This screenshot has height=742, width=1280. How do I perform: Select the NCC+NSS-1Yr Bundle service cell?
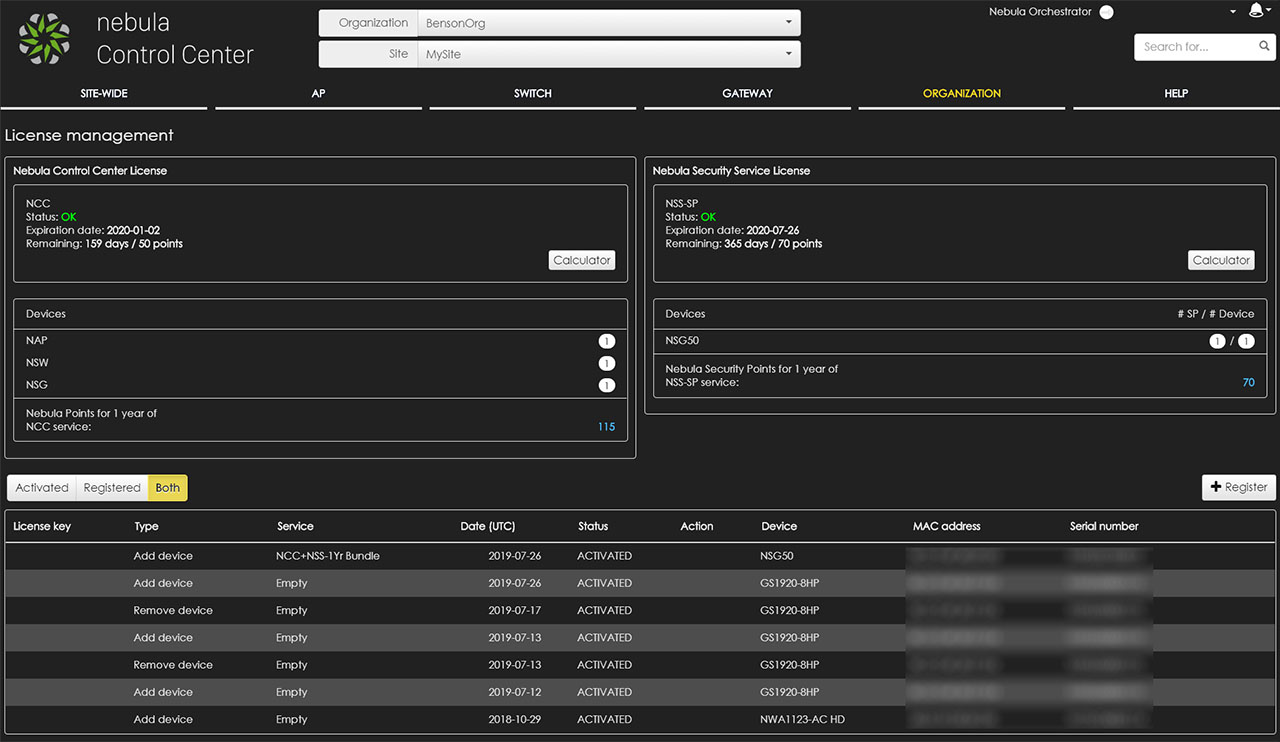pos(328,556)
